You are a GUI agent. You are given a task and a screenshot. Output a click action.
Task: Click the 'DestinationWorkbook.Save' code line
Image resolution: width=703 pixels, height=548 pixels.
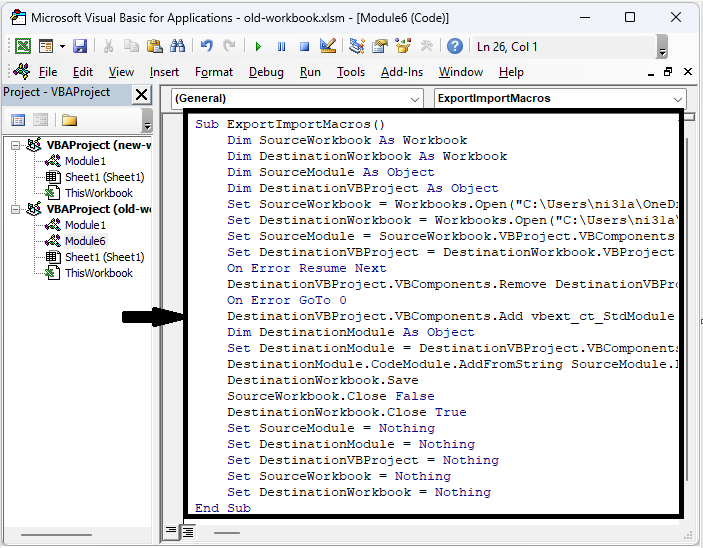[x=322, y=380]
